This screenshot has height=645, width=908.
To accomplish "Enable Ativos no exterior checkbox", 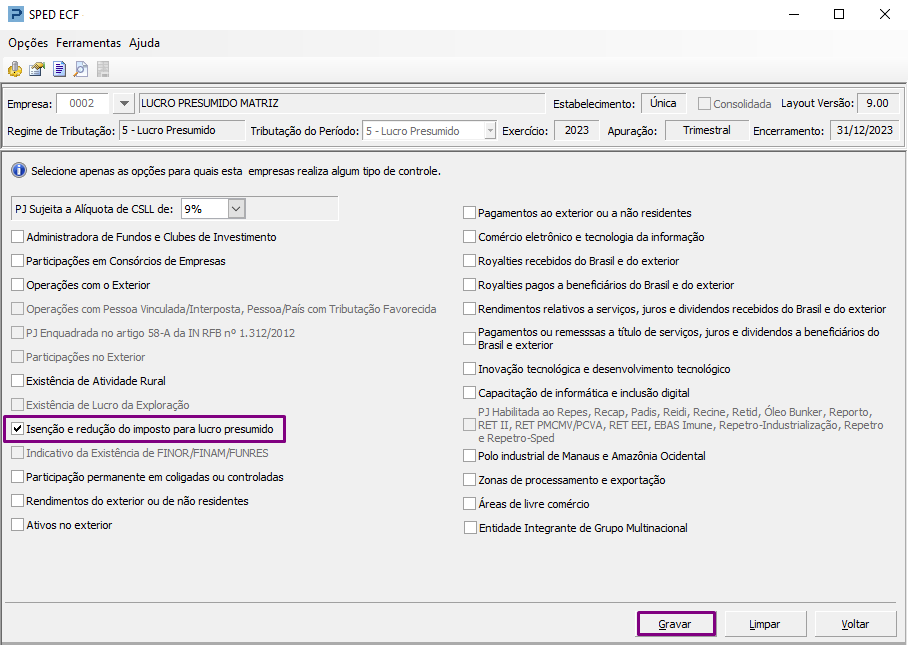I will click(17, 525).
